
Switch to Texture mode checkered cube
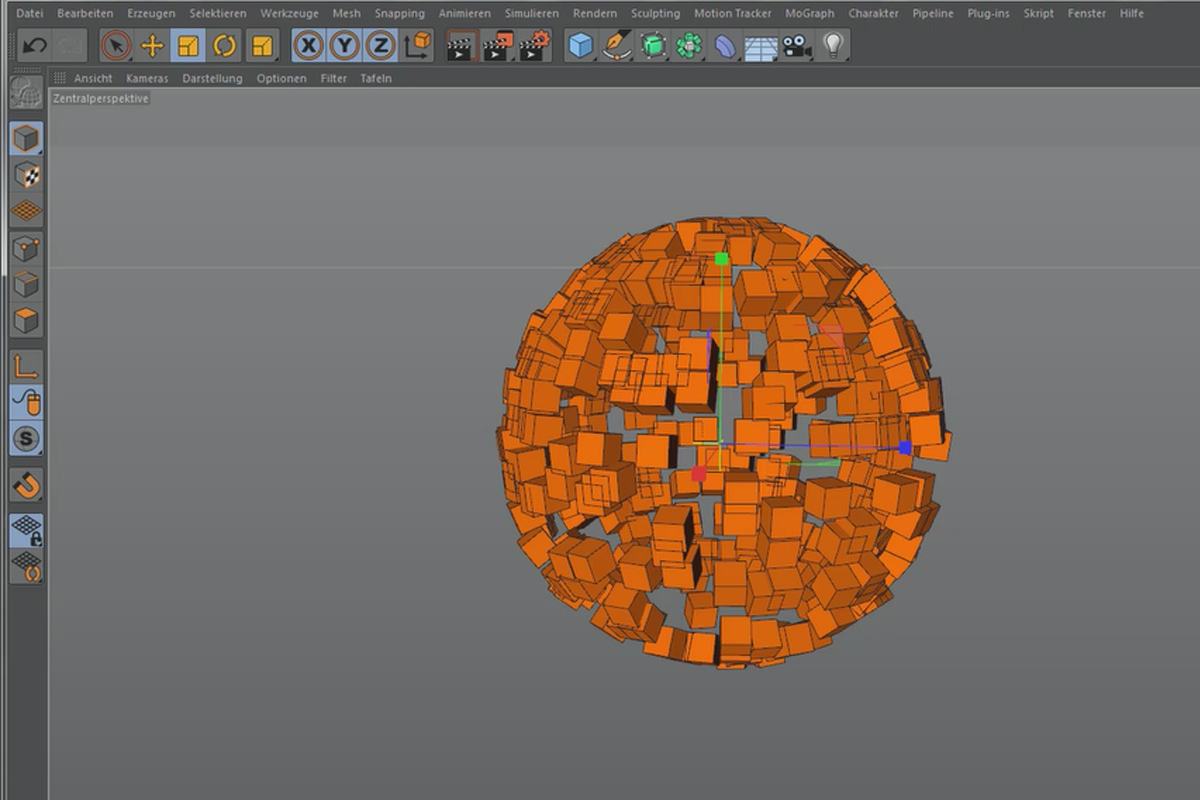pos(26,175)
